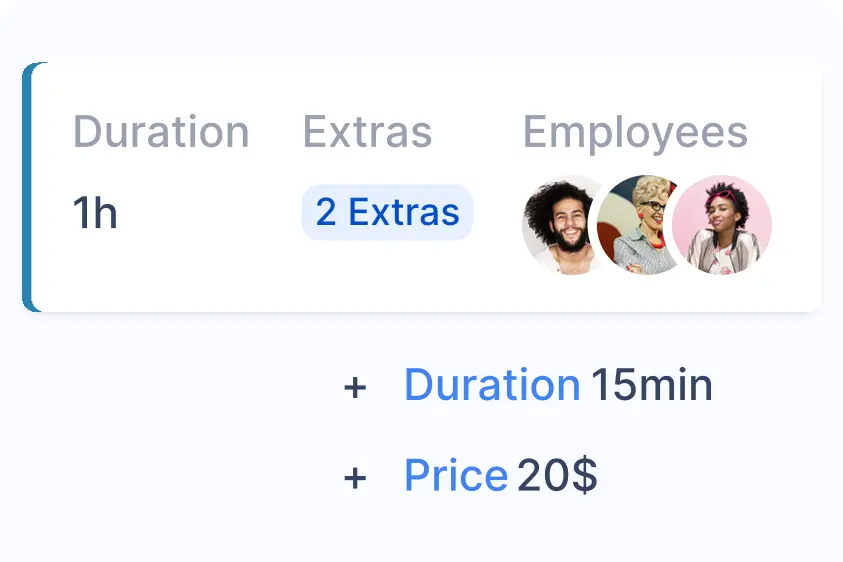Click the blue Price link
Viewport: 843px width, 562px height.
(x=455, y=476)
